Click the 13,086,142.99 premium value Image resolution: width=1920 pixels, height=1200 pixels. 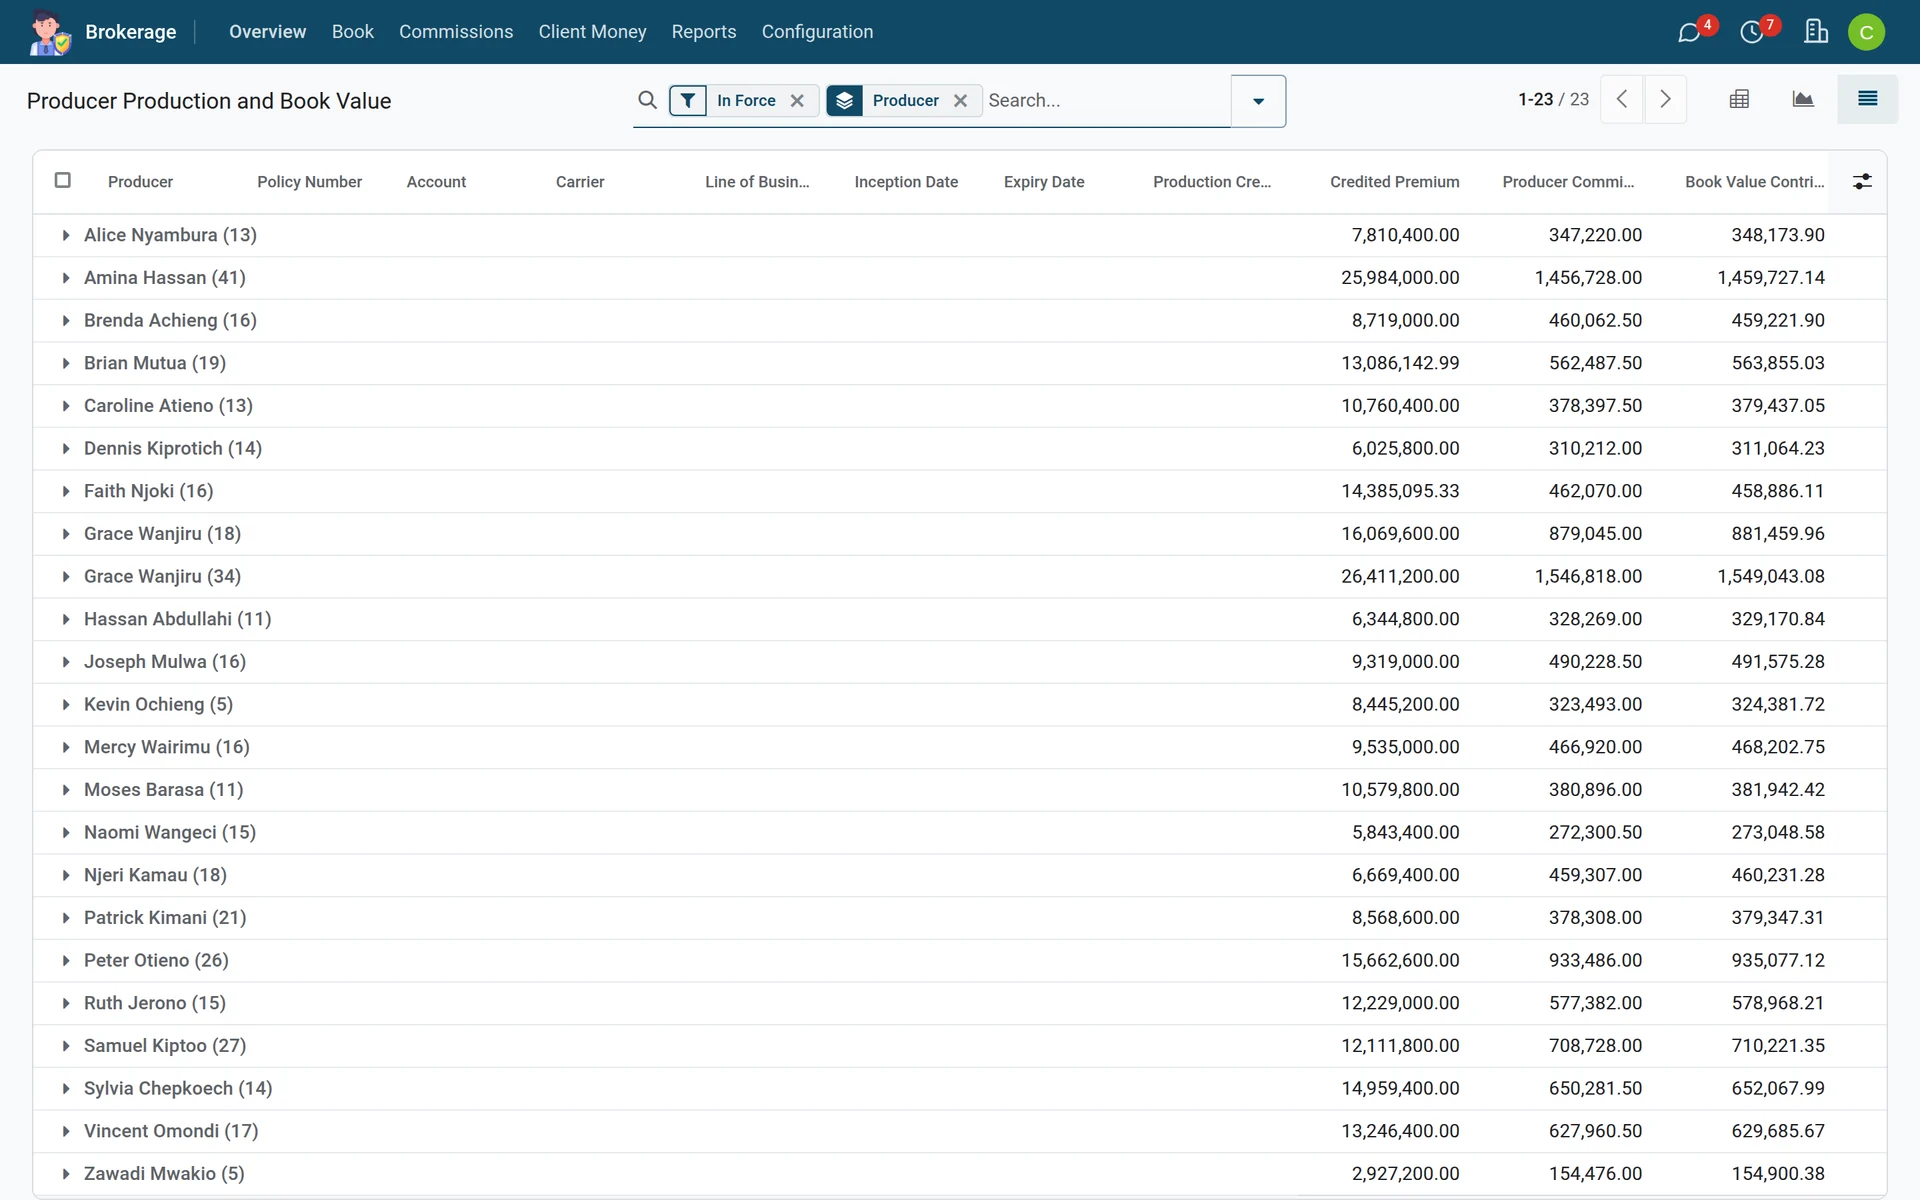pos(1400,363)
